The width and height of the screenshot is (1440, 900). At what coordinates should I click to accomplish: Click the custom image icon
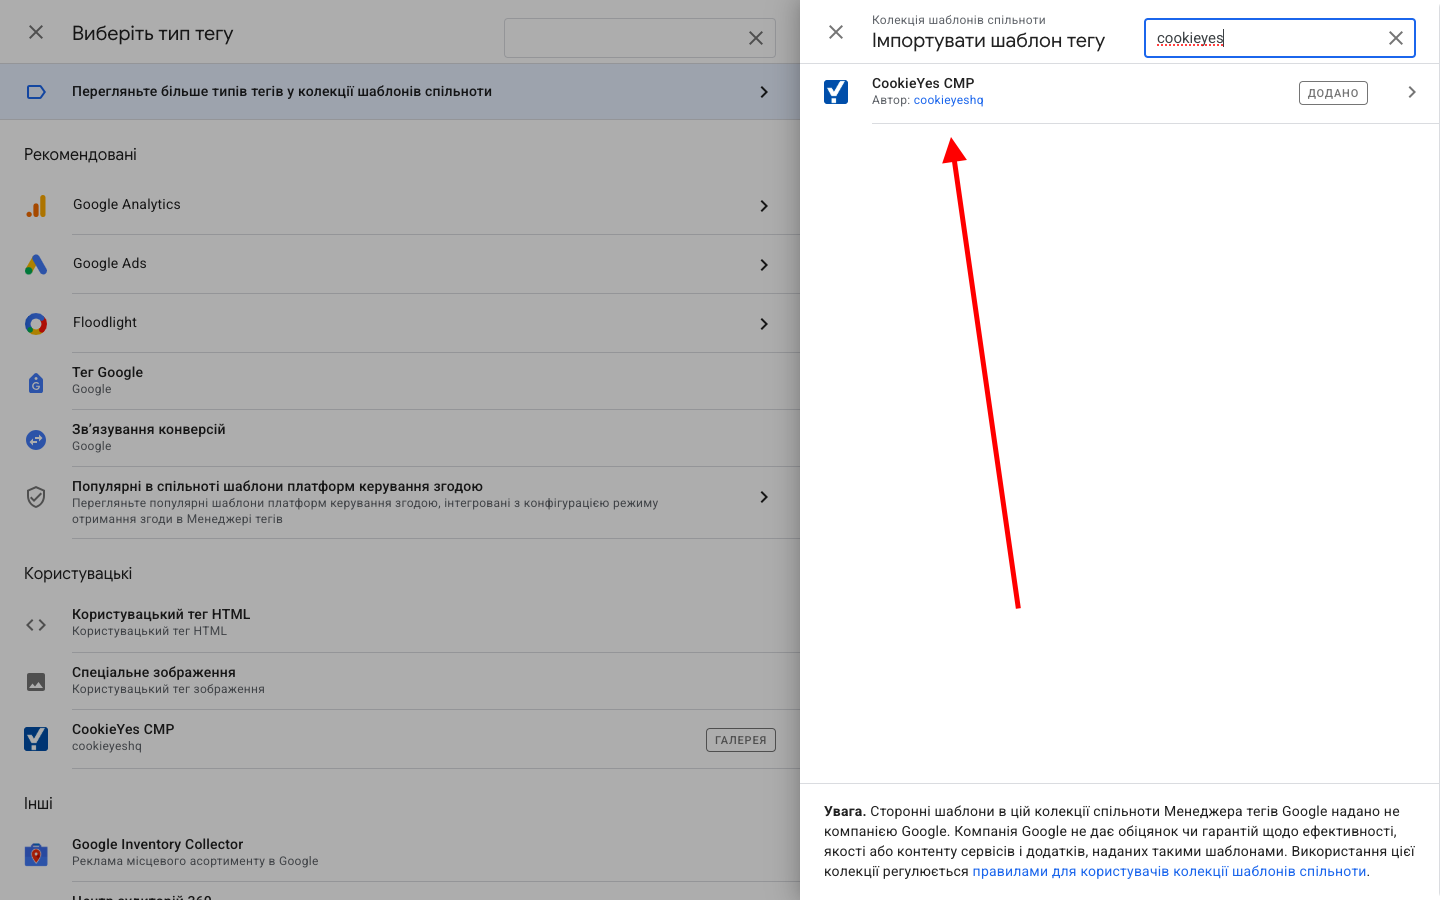[36, 682]
